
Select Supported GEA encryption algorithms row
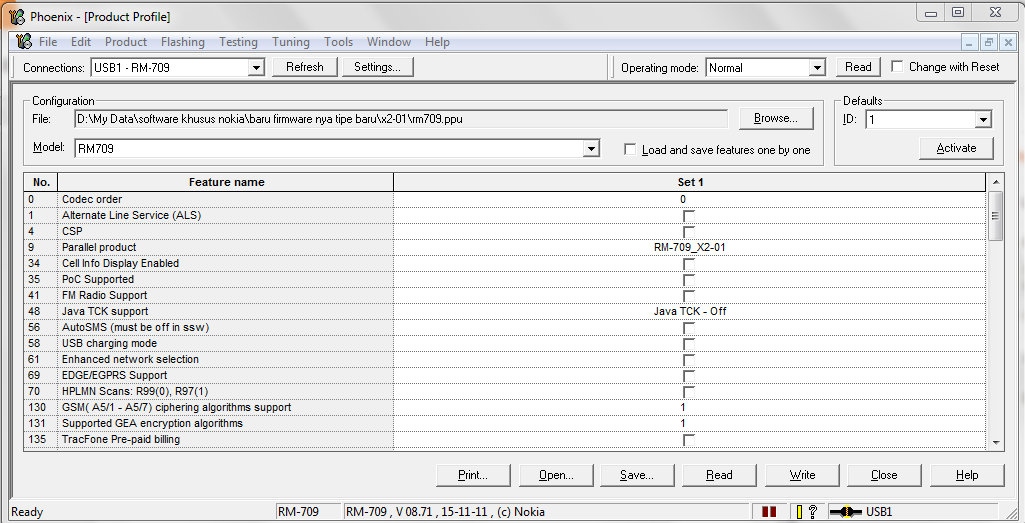[505, 424]
